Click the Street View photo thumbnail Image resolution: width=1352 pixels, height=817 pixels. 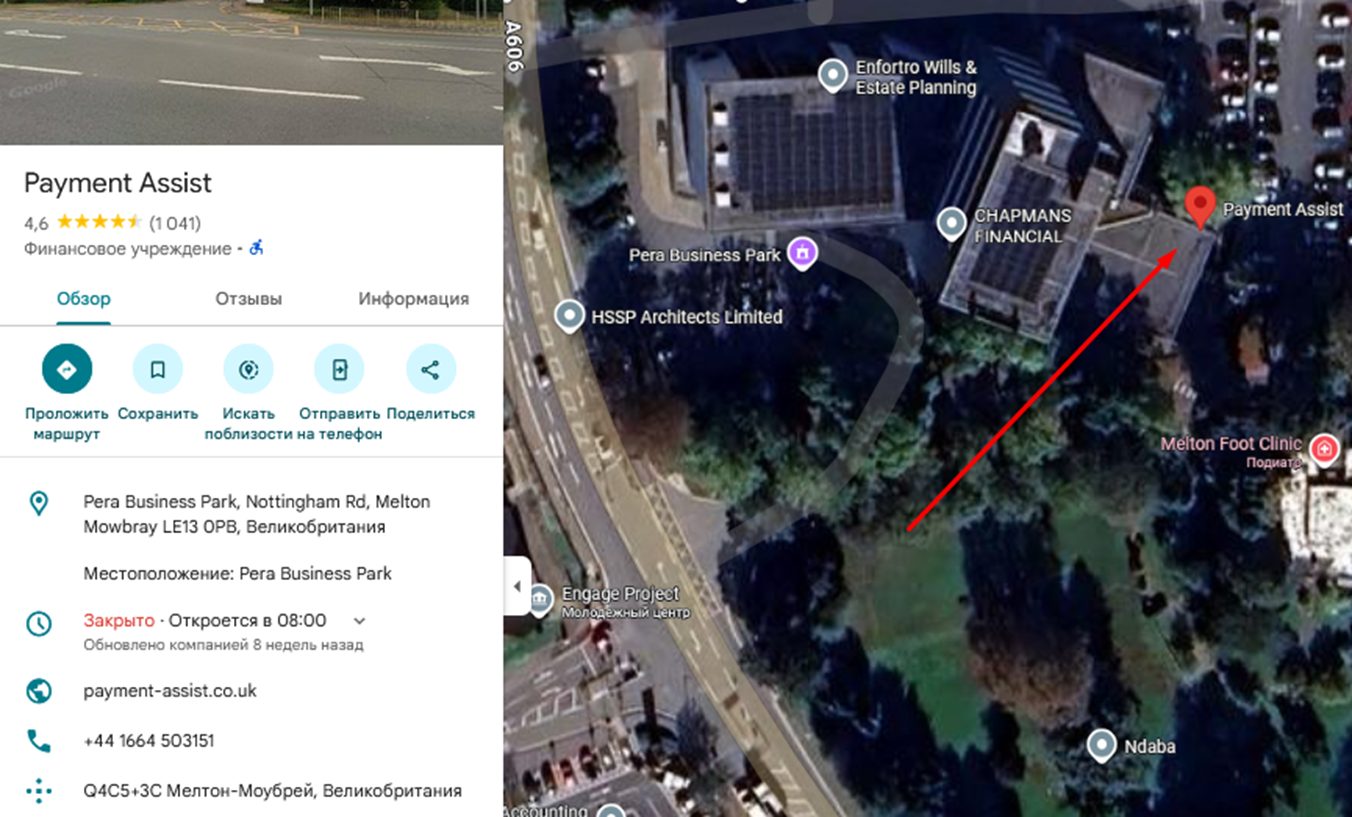(x=251, y=72)
